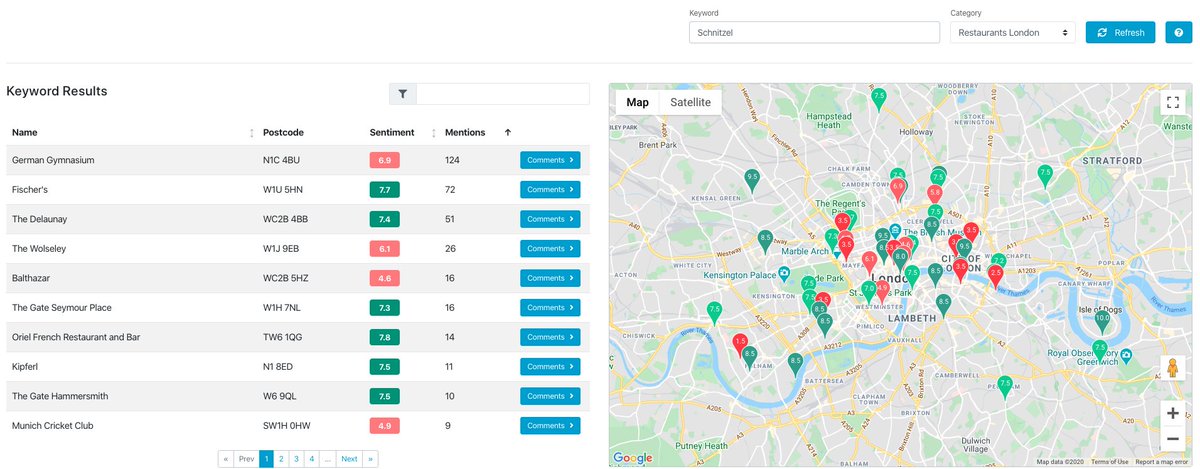Open Comments for The Delaunay
Viewport: 1200px width, 469px height.
point(550,219)
